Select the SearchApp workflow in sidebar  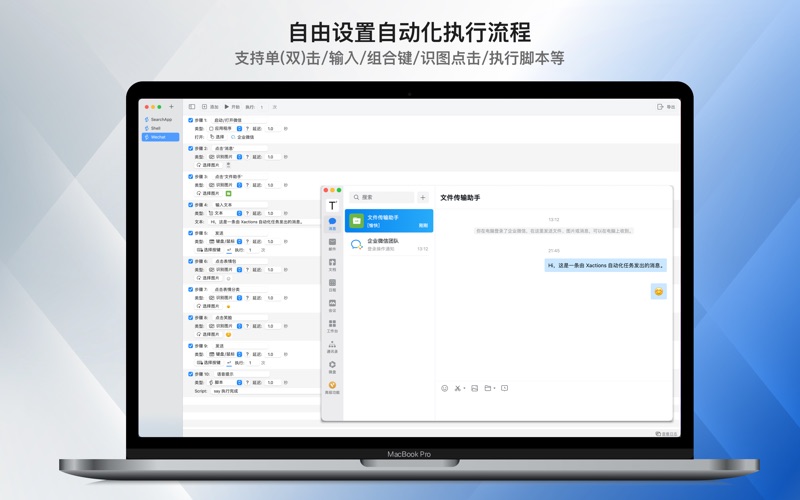(x=160, y=119)
